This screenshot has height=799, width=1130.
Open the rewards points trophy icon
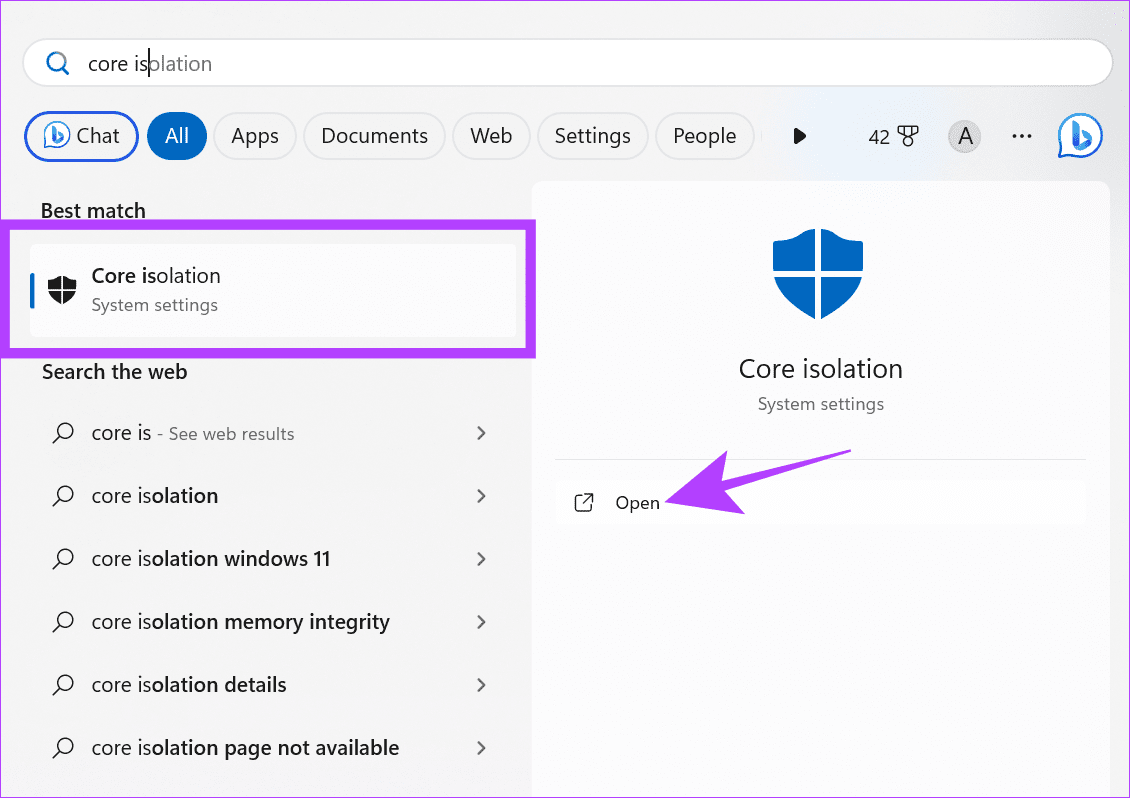[x=908, y=136]
